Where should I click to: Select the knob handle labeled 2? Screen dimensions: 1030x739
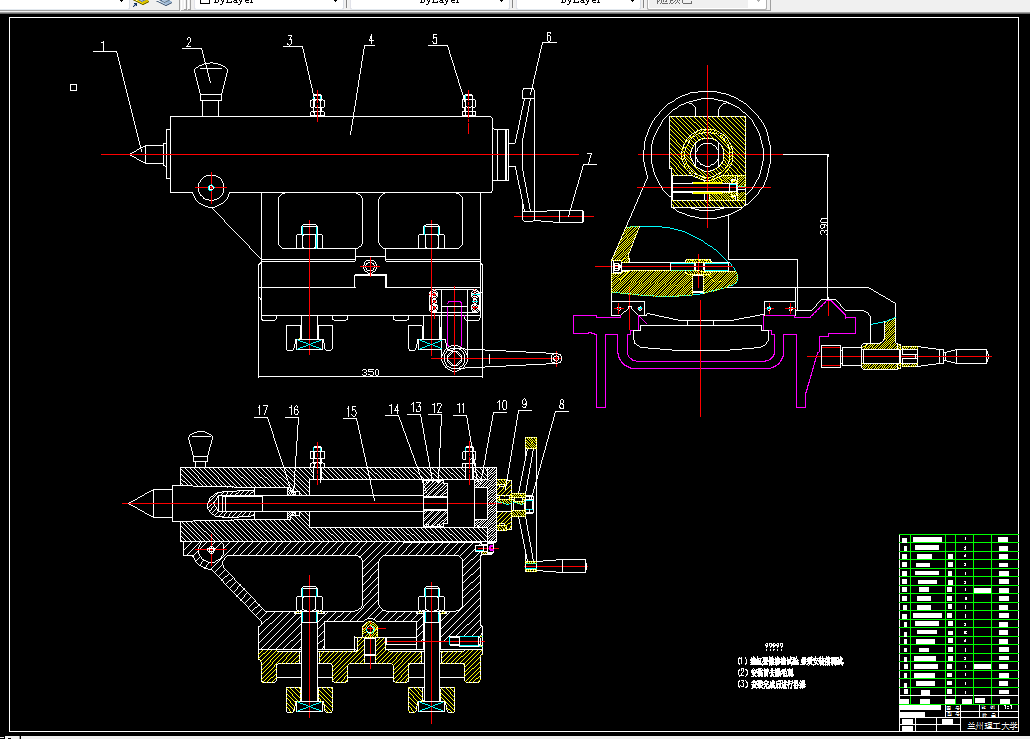pyautogui.click(x=210, y=89)
